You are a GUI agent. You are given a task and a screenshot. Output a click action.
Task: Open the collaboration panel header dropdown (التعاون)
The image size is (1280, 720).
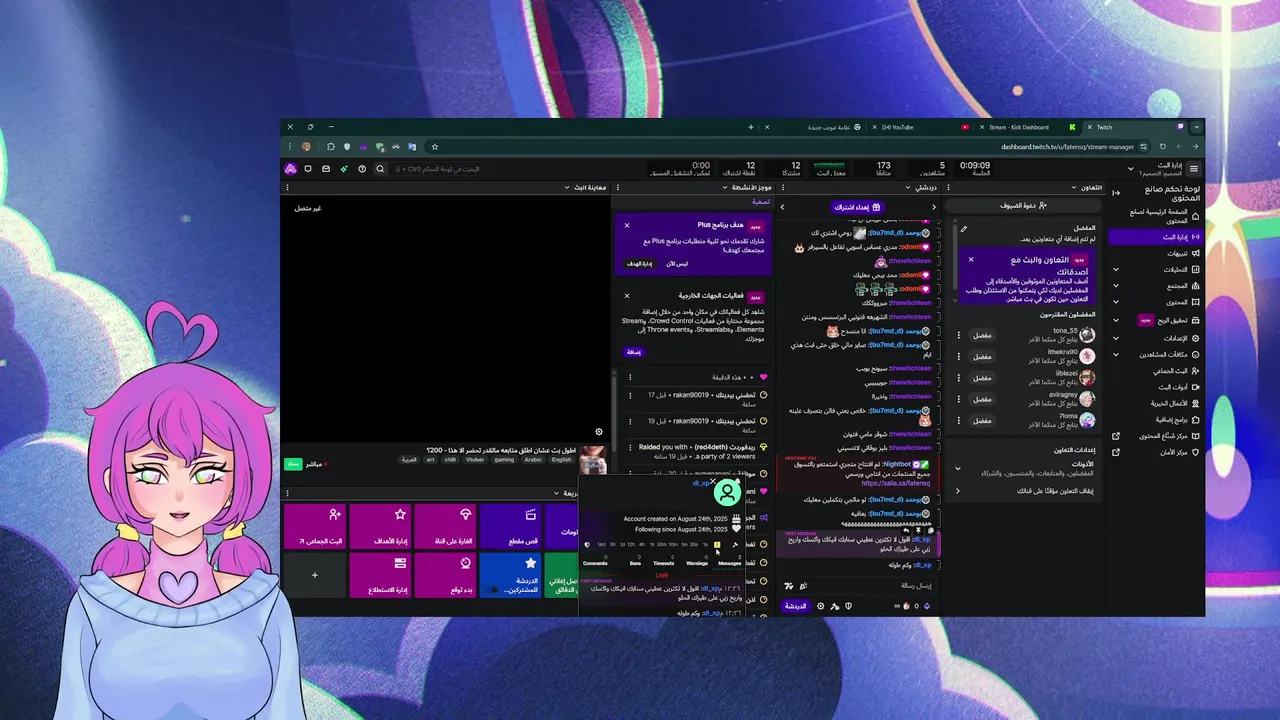[1073, 187]
